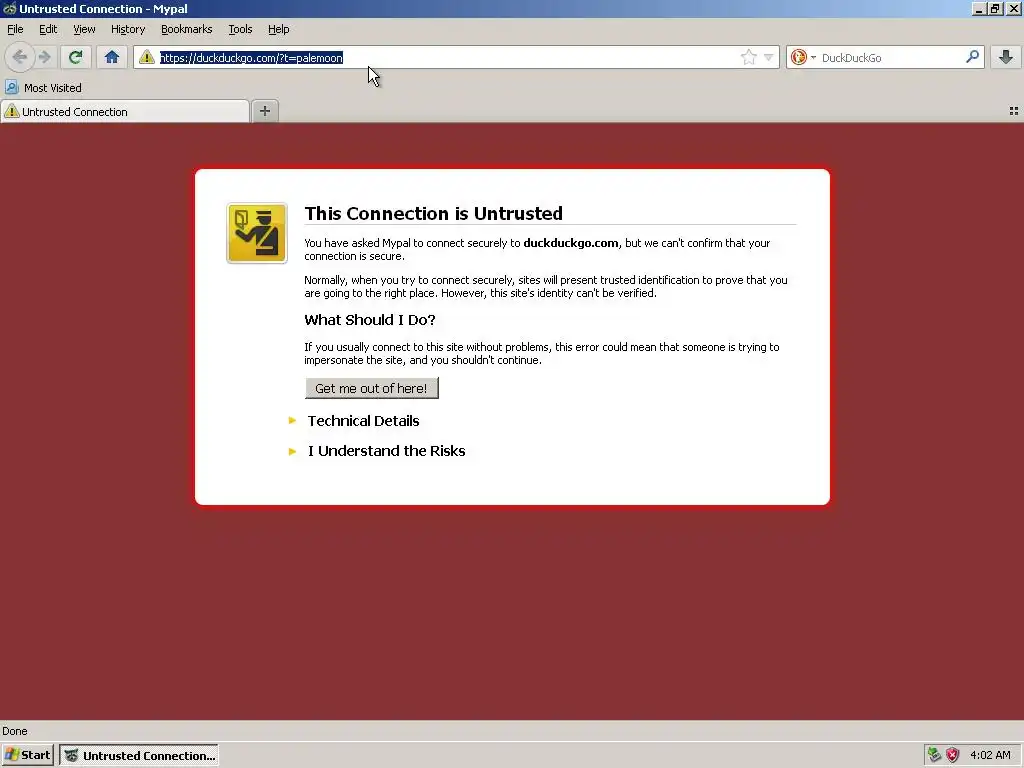Open the Bookmarks menu
The height and width of the screenshot is (768, 1024).
click(x=186, y=29)
